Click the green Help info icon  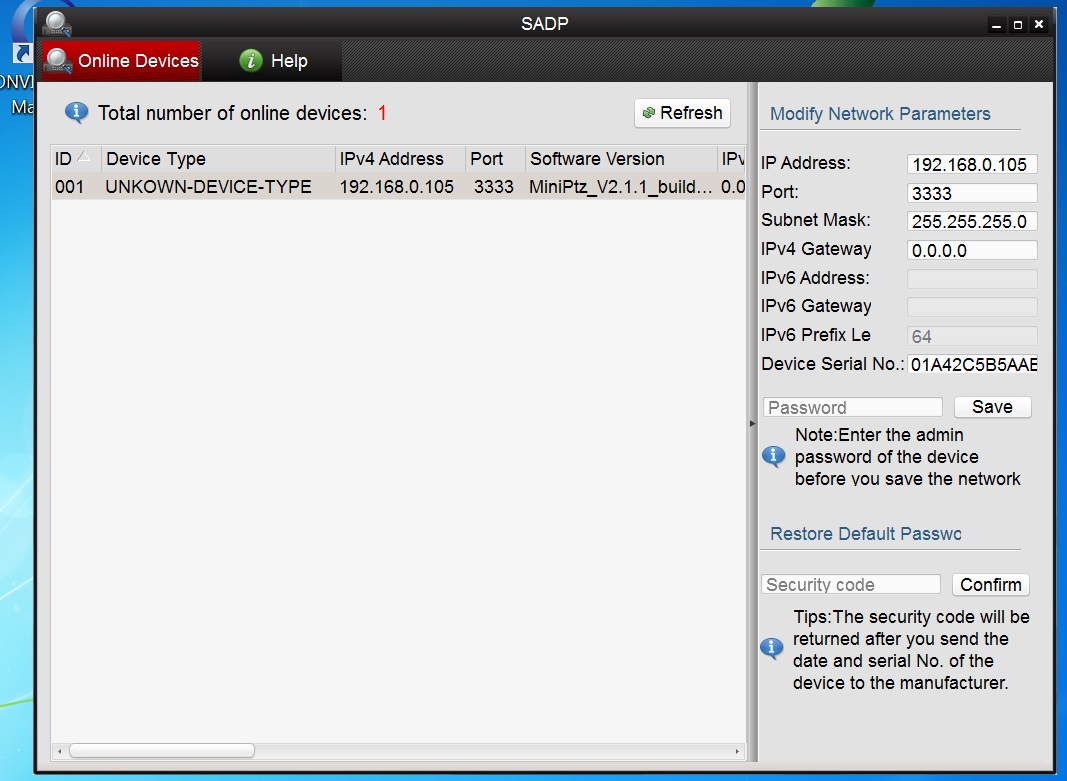[x=250, y=61]
